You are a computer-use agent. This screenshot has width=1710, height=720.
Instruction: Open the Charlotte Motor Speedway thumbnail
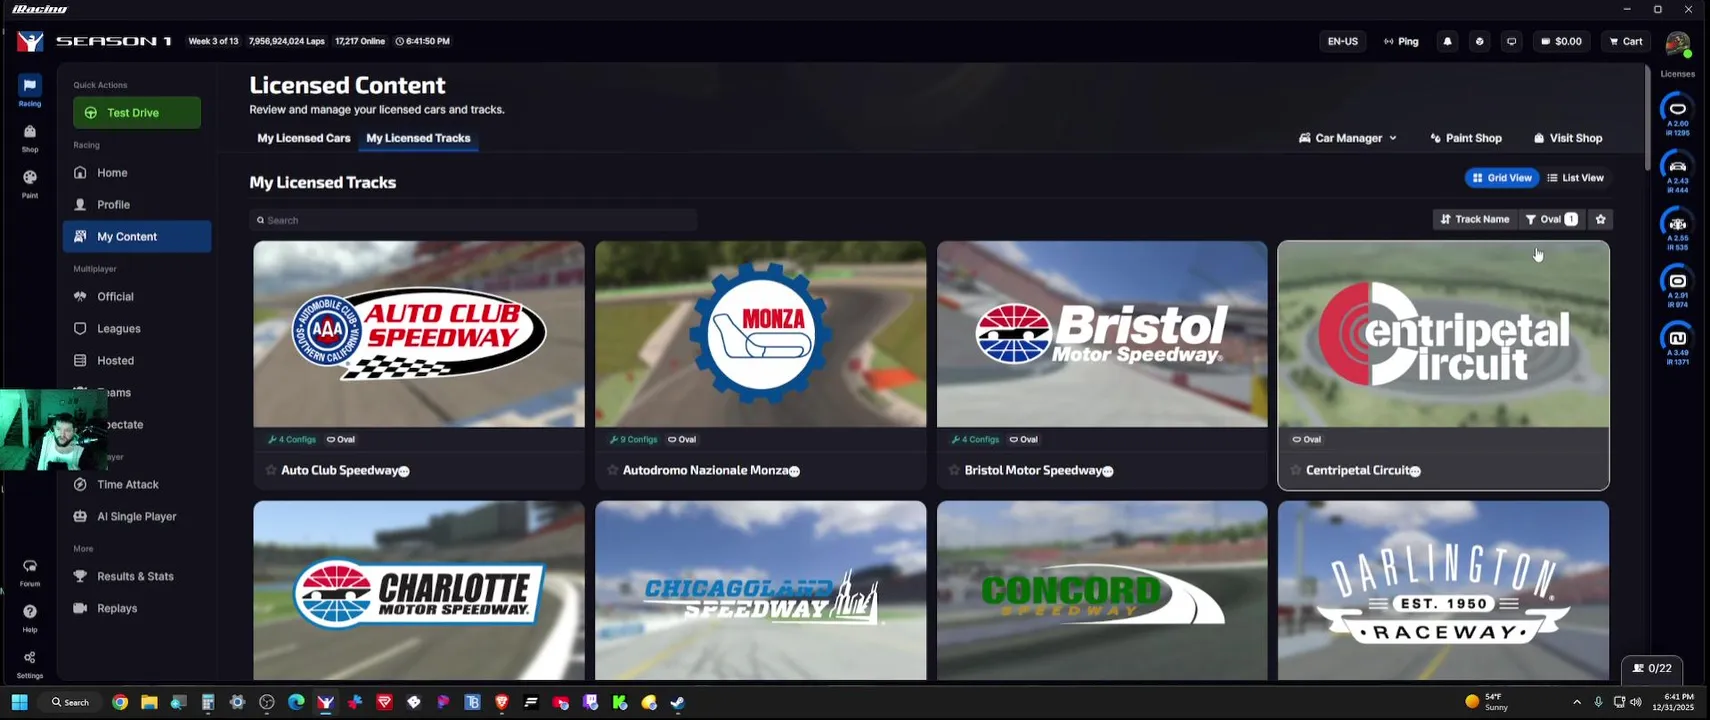419,591
